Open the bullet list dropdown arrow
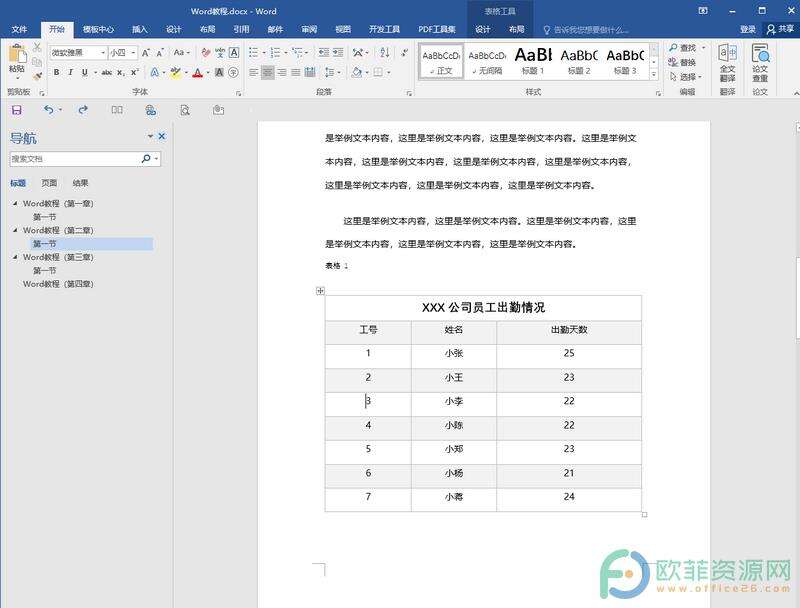Screen dimensions: 800x608 click(x=264, y=53)
